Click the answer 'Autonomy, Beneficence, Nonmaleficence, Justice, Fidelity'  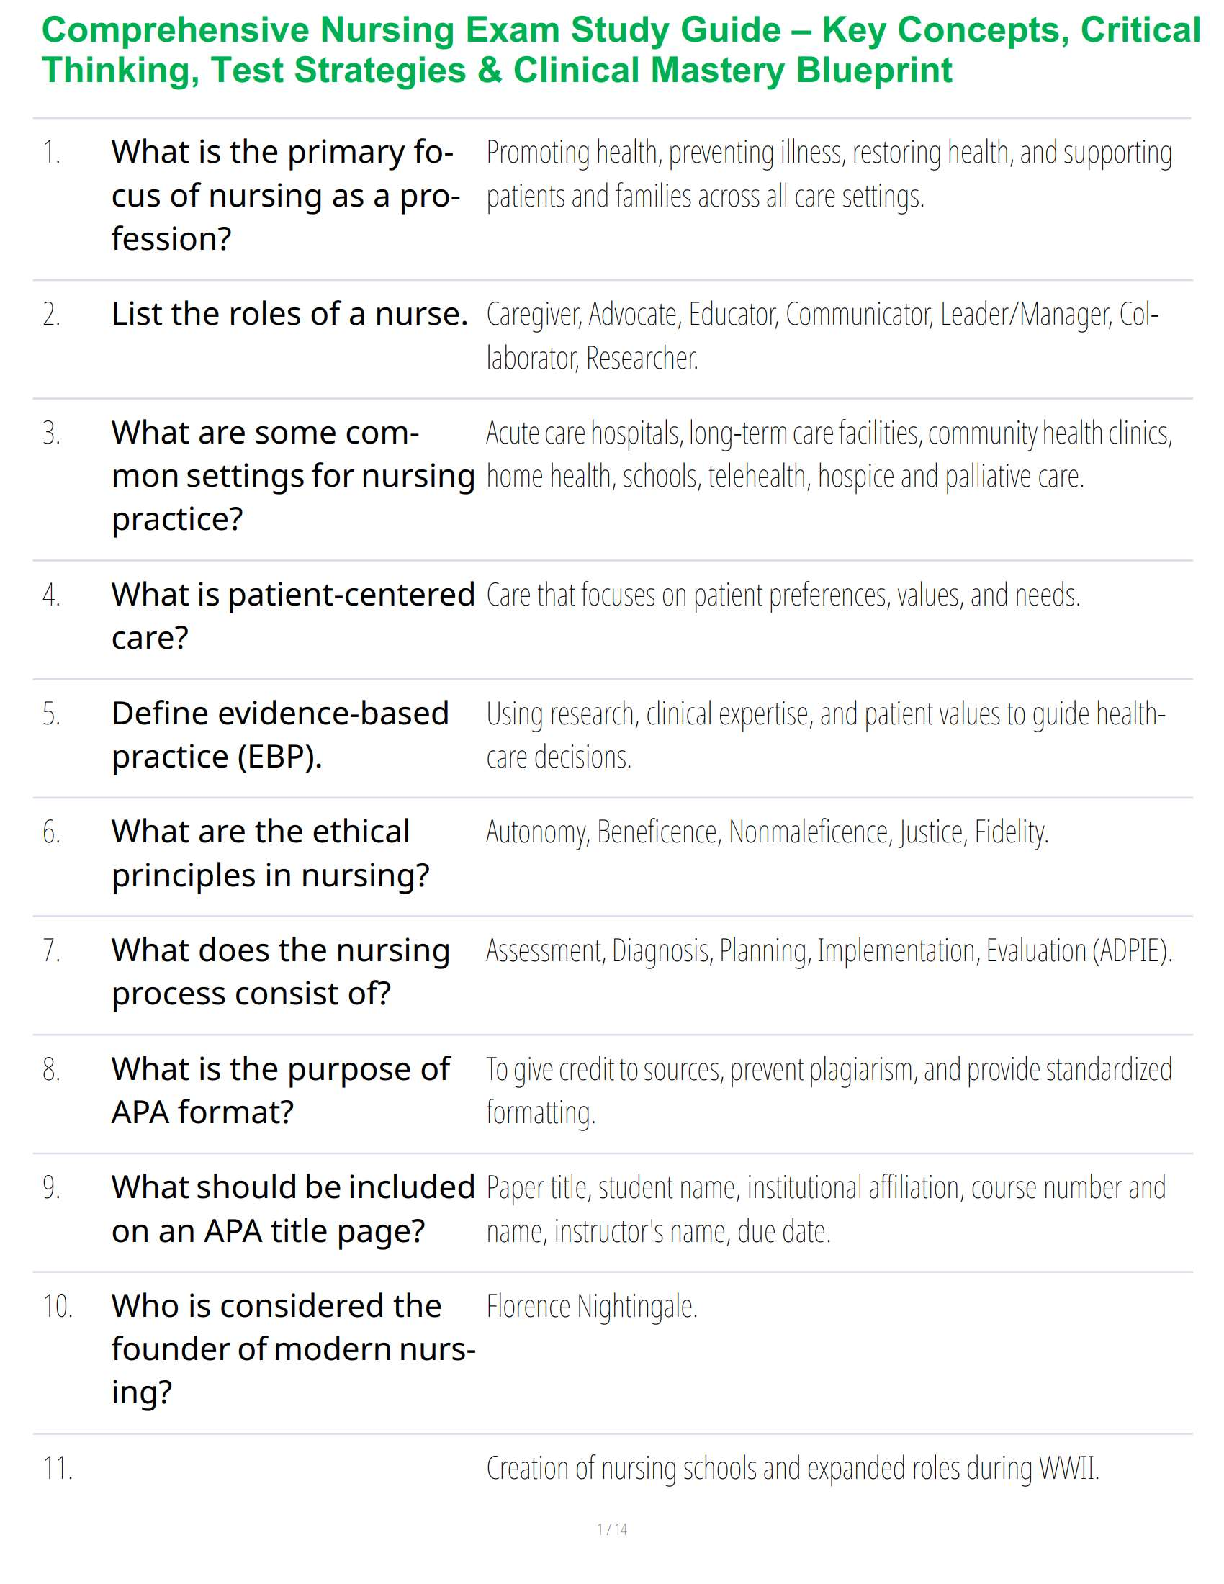(x=767, y=832)
